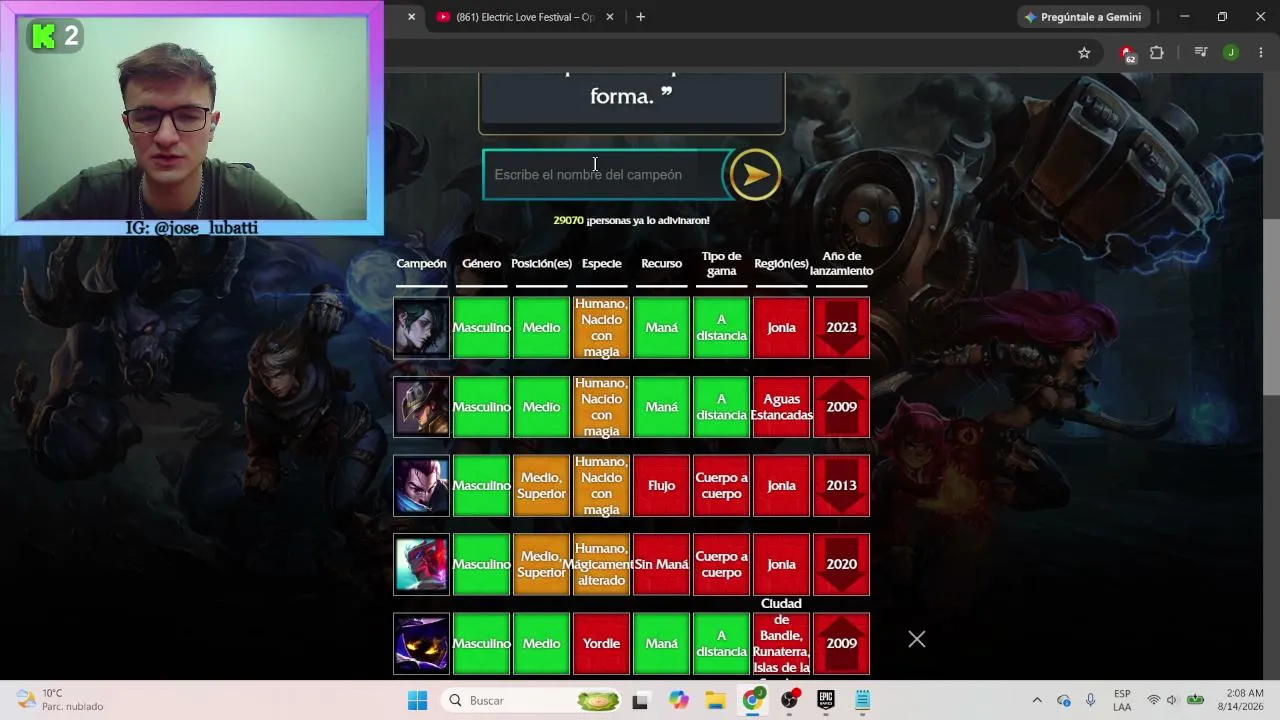Click the Pregúntale a Gemini button

(x=1083, y=17)
